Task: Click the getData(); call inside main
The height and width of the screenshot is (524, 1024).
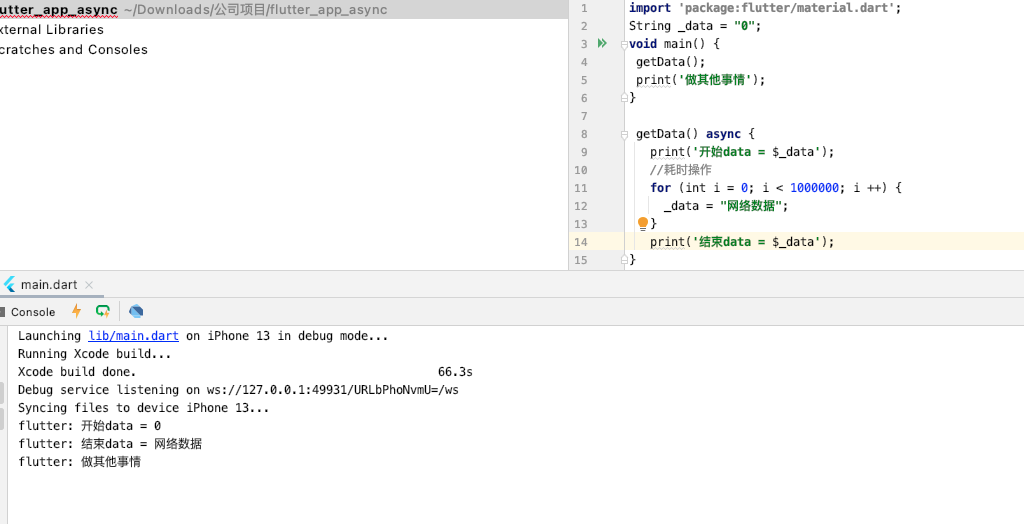Action: click(x=671, y=62)
